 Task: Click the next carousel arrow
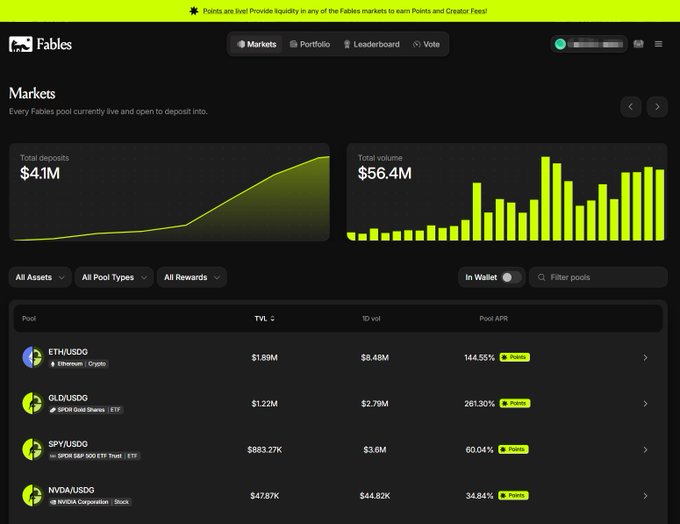(x=657, y=107)
